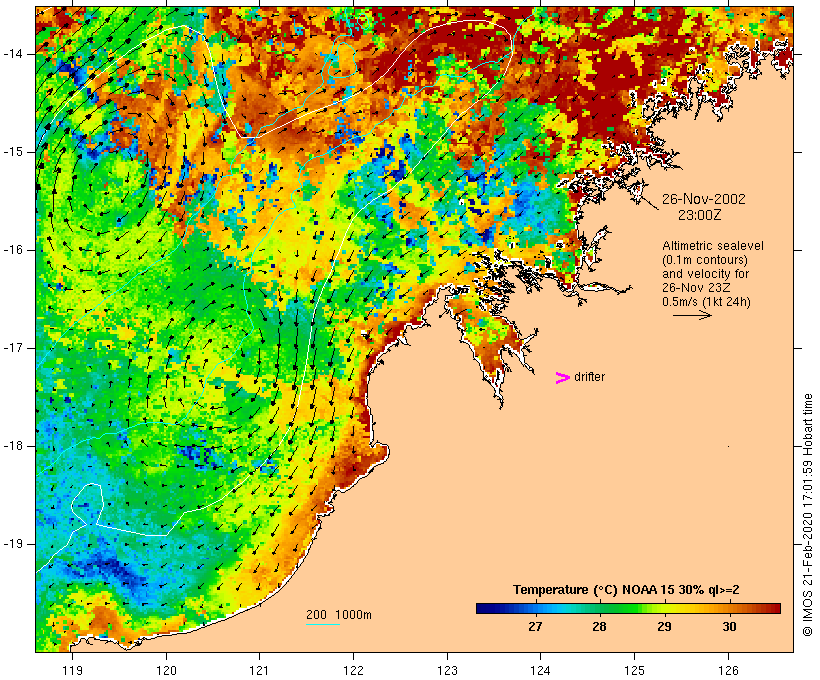The width and height of the screenshot is (820, 680).
Task: Click latitude axis label -18
Action: click(x=12, y=446)
